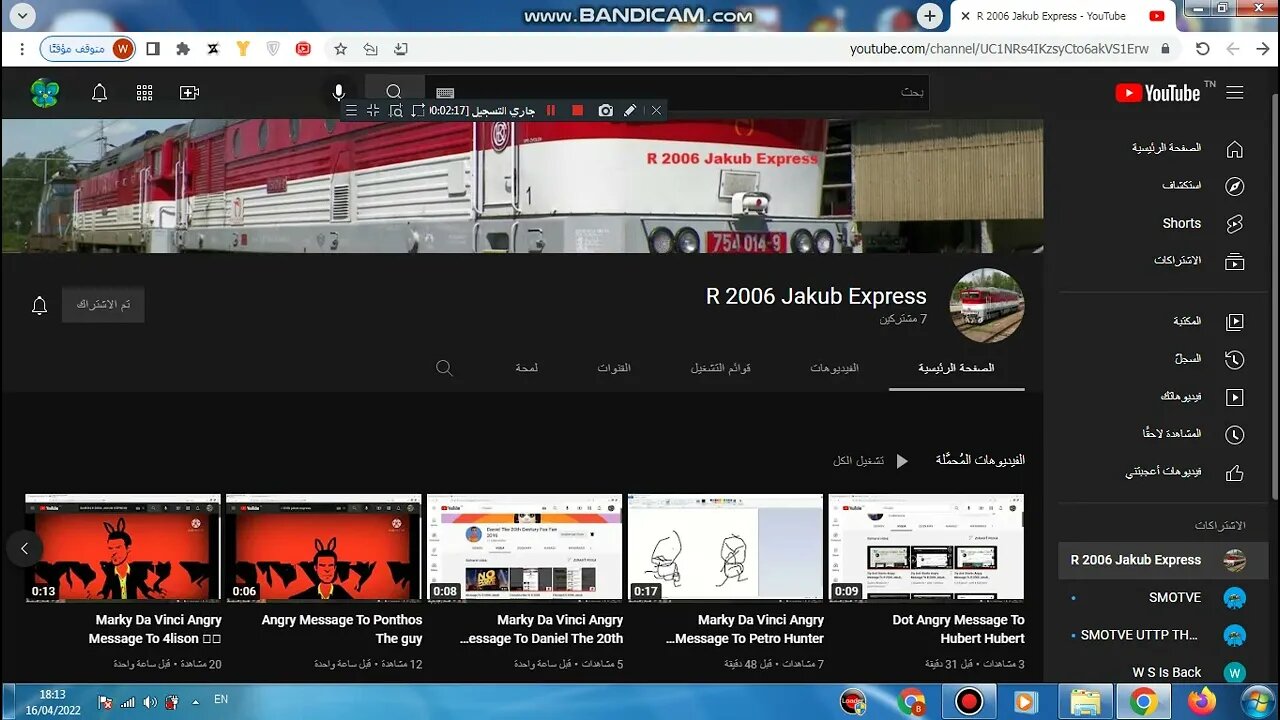Open the Chrome three-dot menu
Image resolution: width=1280 pixels, height=720 pixels.
pos(22,48)
